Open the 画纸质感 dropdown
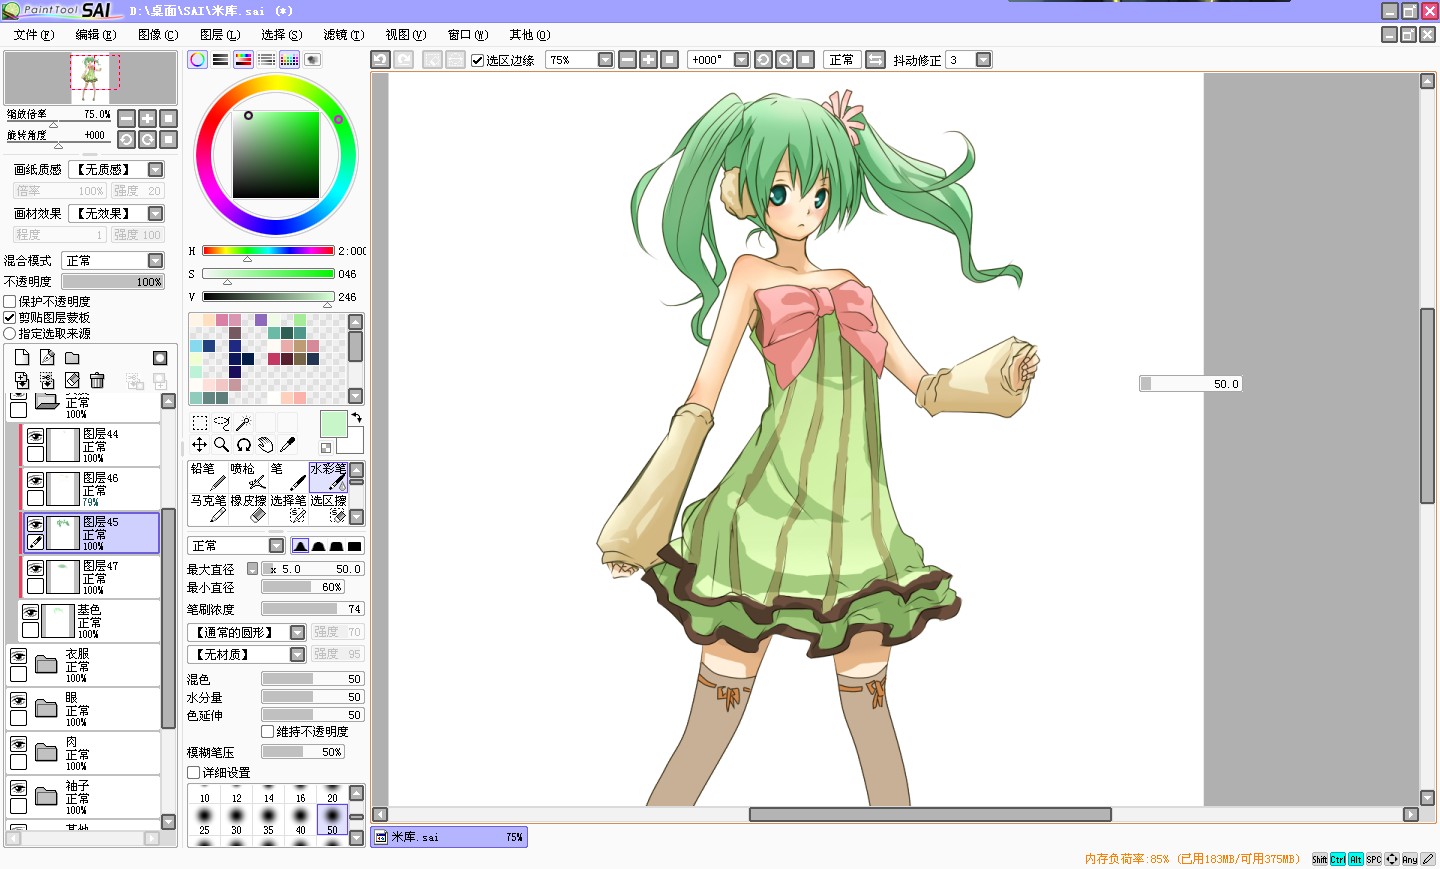This screenshot has height=869, width=1440. [x=156, y=170]
